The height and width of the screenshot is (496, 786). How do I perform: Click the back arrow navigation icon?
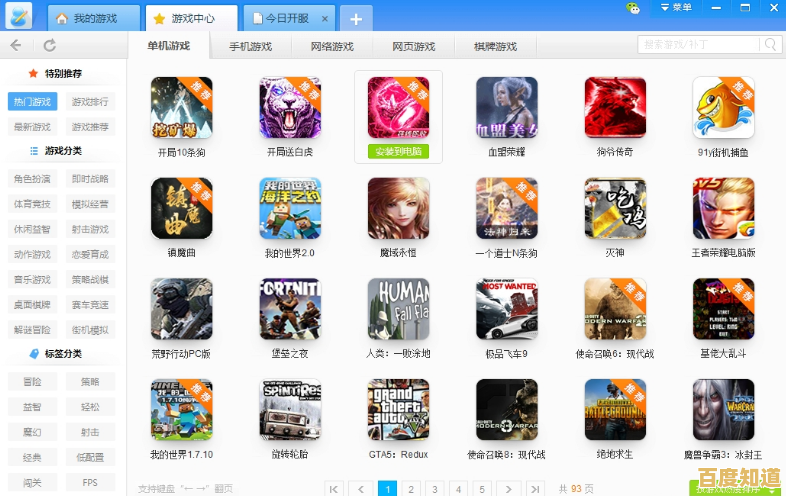pyautogui.click(x=16, y=45)
